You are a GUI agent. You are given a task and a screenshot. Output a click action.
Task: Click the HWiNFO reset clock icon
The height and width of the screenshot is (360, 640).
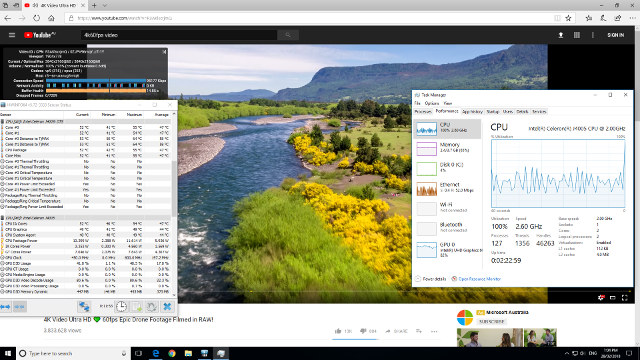coord(121,306)
